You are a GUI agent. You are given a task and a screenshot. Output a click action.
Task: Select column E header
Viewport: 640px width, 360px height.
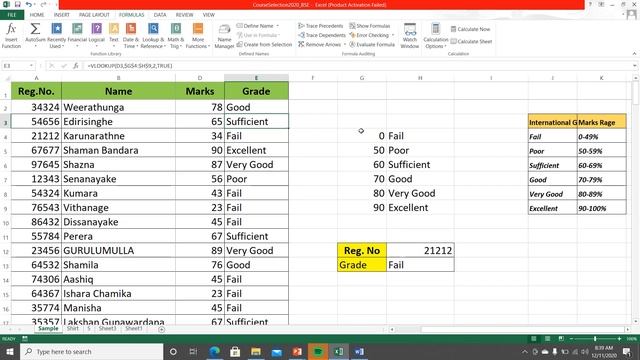[x=256, y=78]
